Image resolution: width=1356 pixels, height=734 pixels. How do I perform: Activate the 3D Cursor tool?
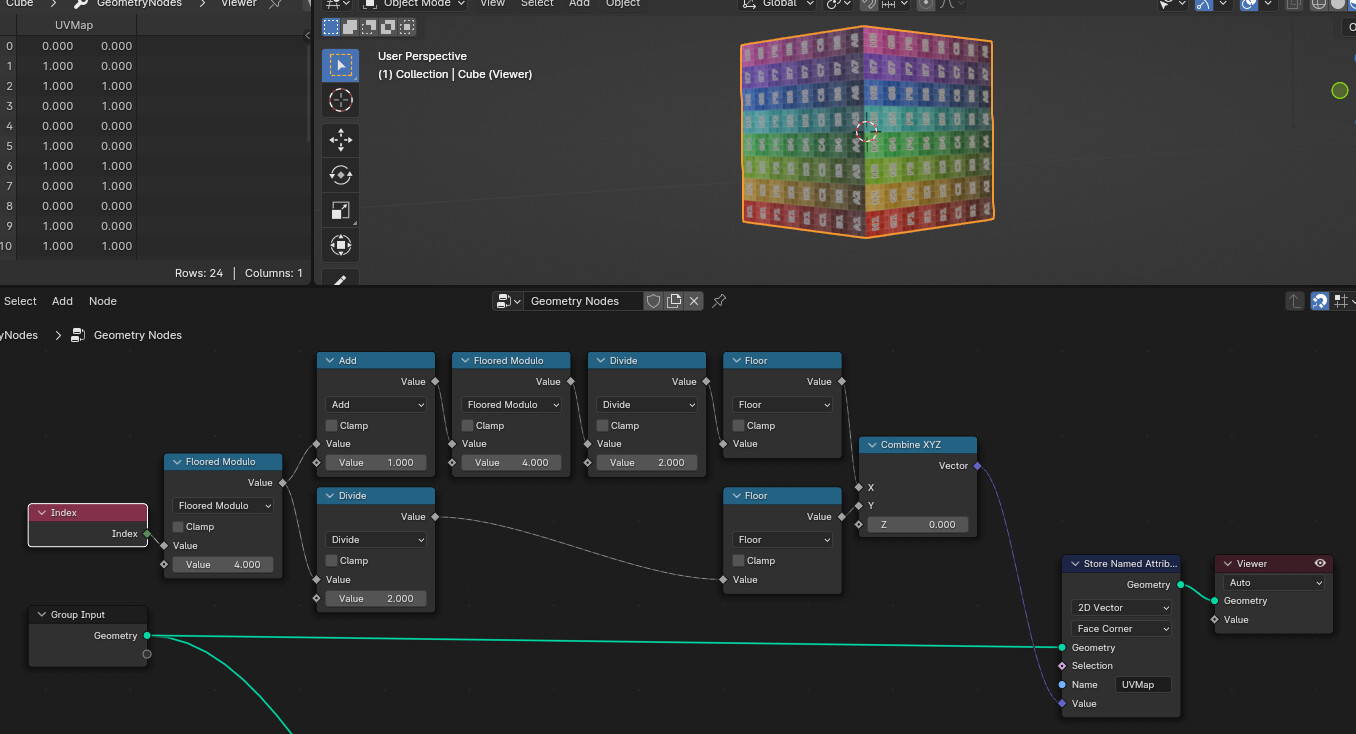tap(341, 101)
